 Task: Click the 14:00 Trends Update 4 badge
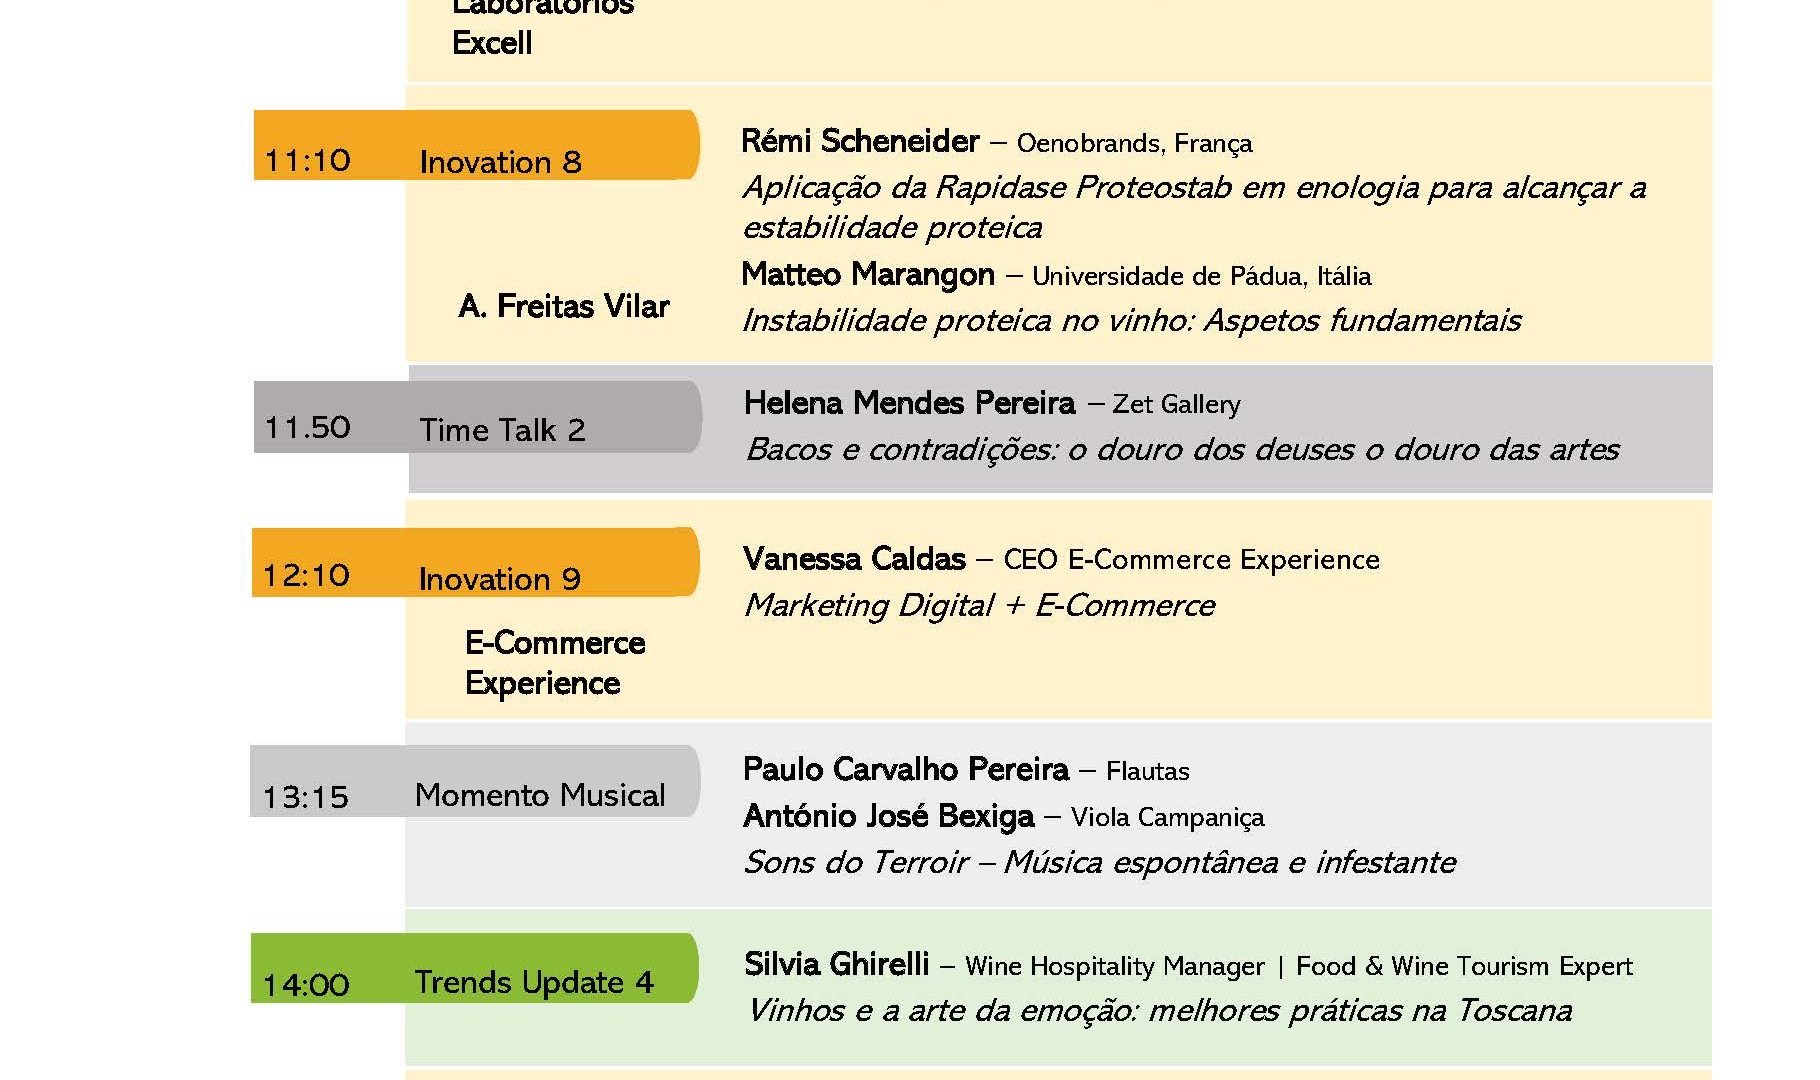pyautogui.click(x=474, y=969)
